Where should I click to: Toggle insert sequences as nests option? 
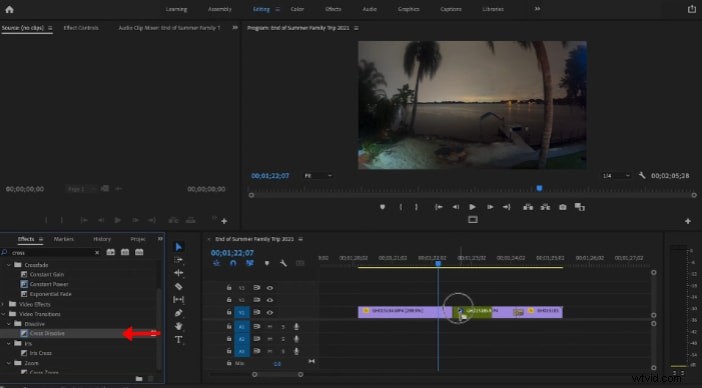tap(217, 263)
